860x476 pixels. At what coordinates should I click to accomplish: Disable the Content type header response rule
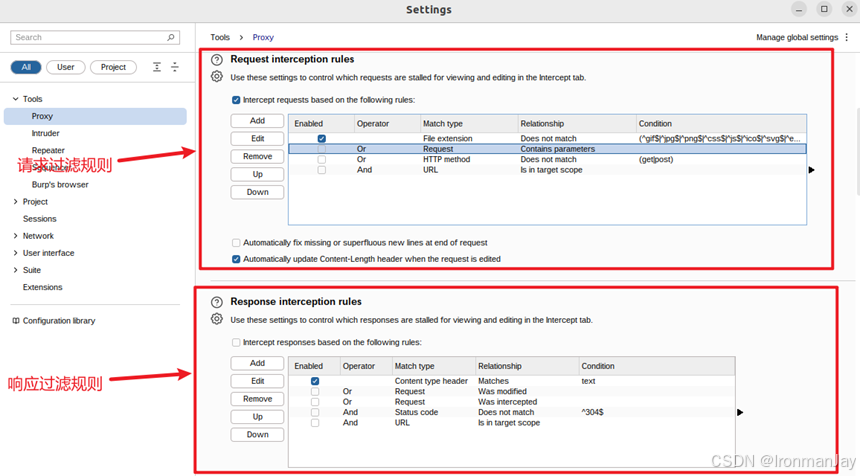coord(315,381)
